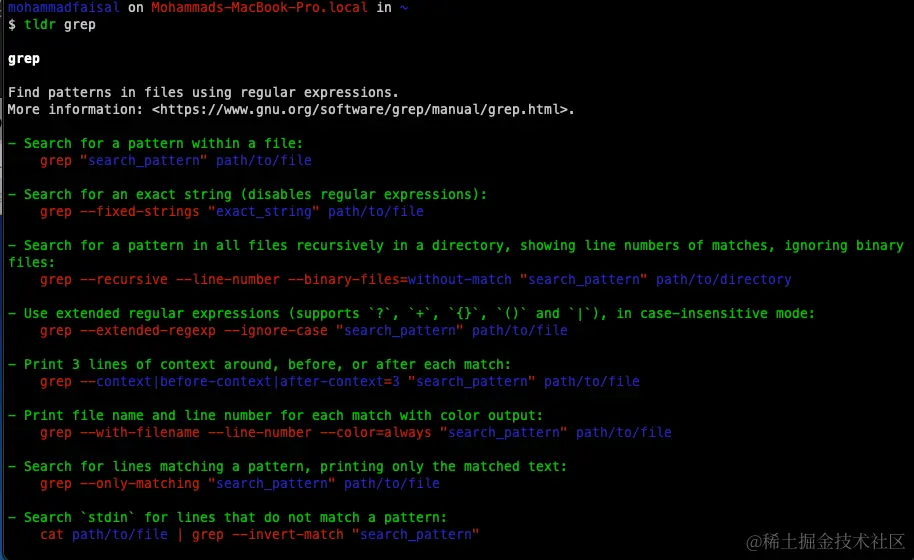Click the '--binary-files=without-match' option

tap(400, 280)
